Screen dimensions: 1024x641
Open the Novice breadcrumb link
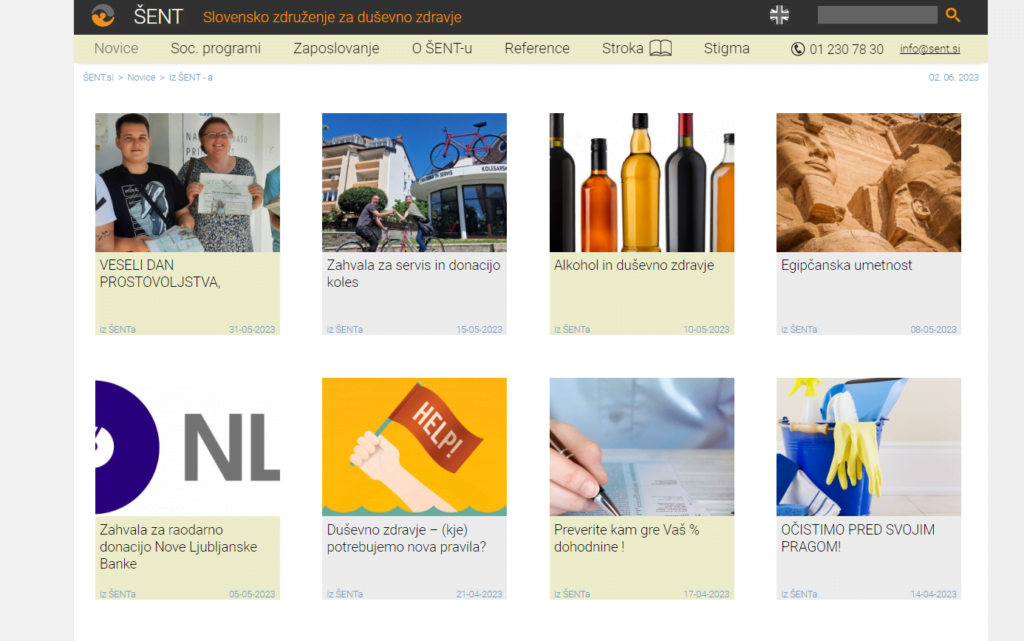pos(141,77)
